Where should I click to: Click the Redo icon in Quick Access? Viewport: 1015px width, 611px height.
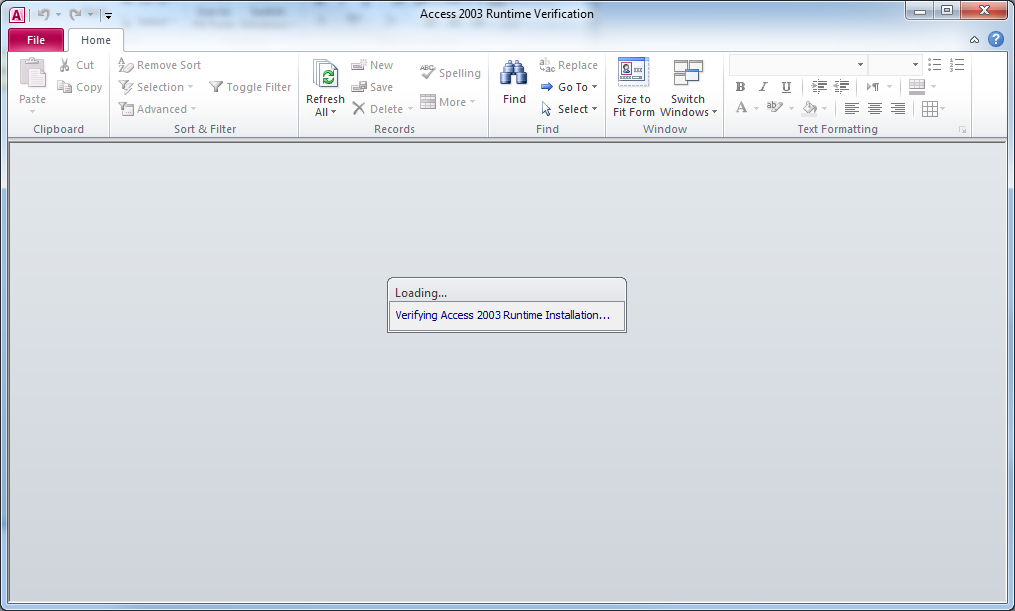75,14
